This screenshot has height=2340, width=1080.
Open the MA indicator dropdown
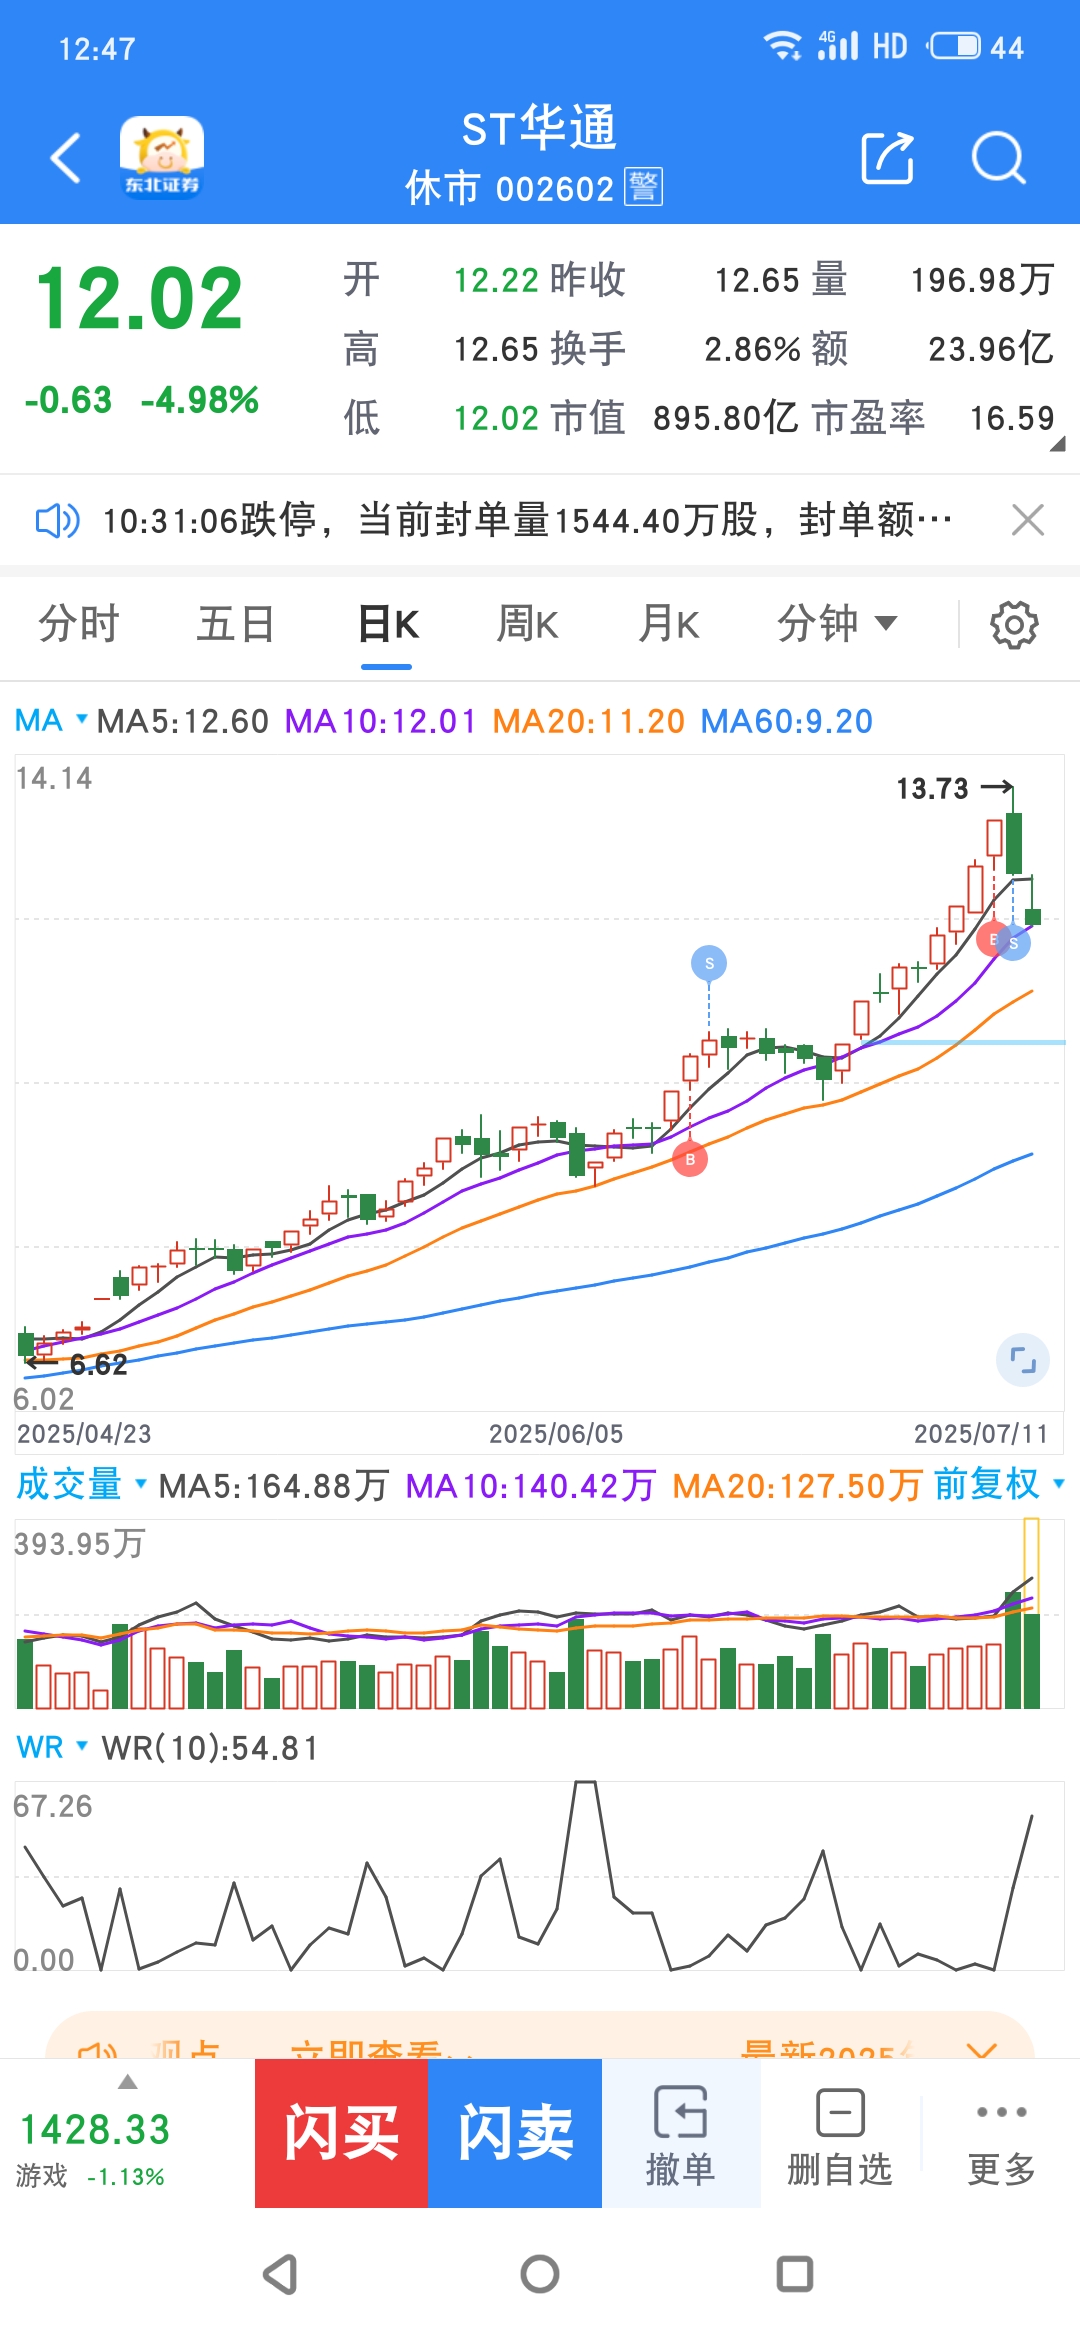(51, 720)
